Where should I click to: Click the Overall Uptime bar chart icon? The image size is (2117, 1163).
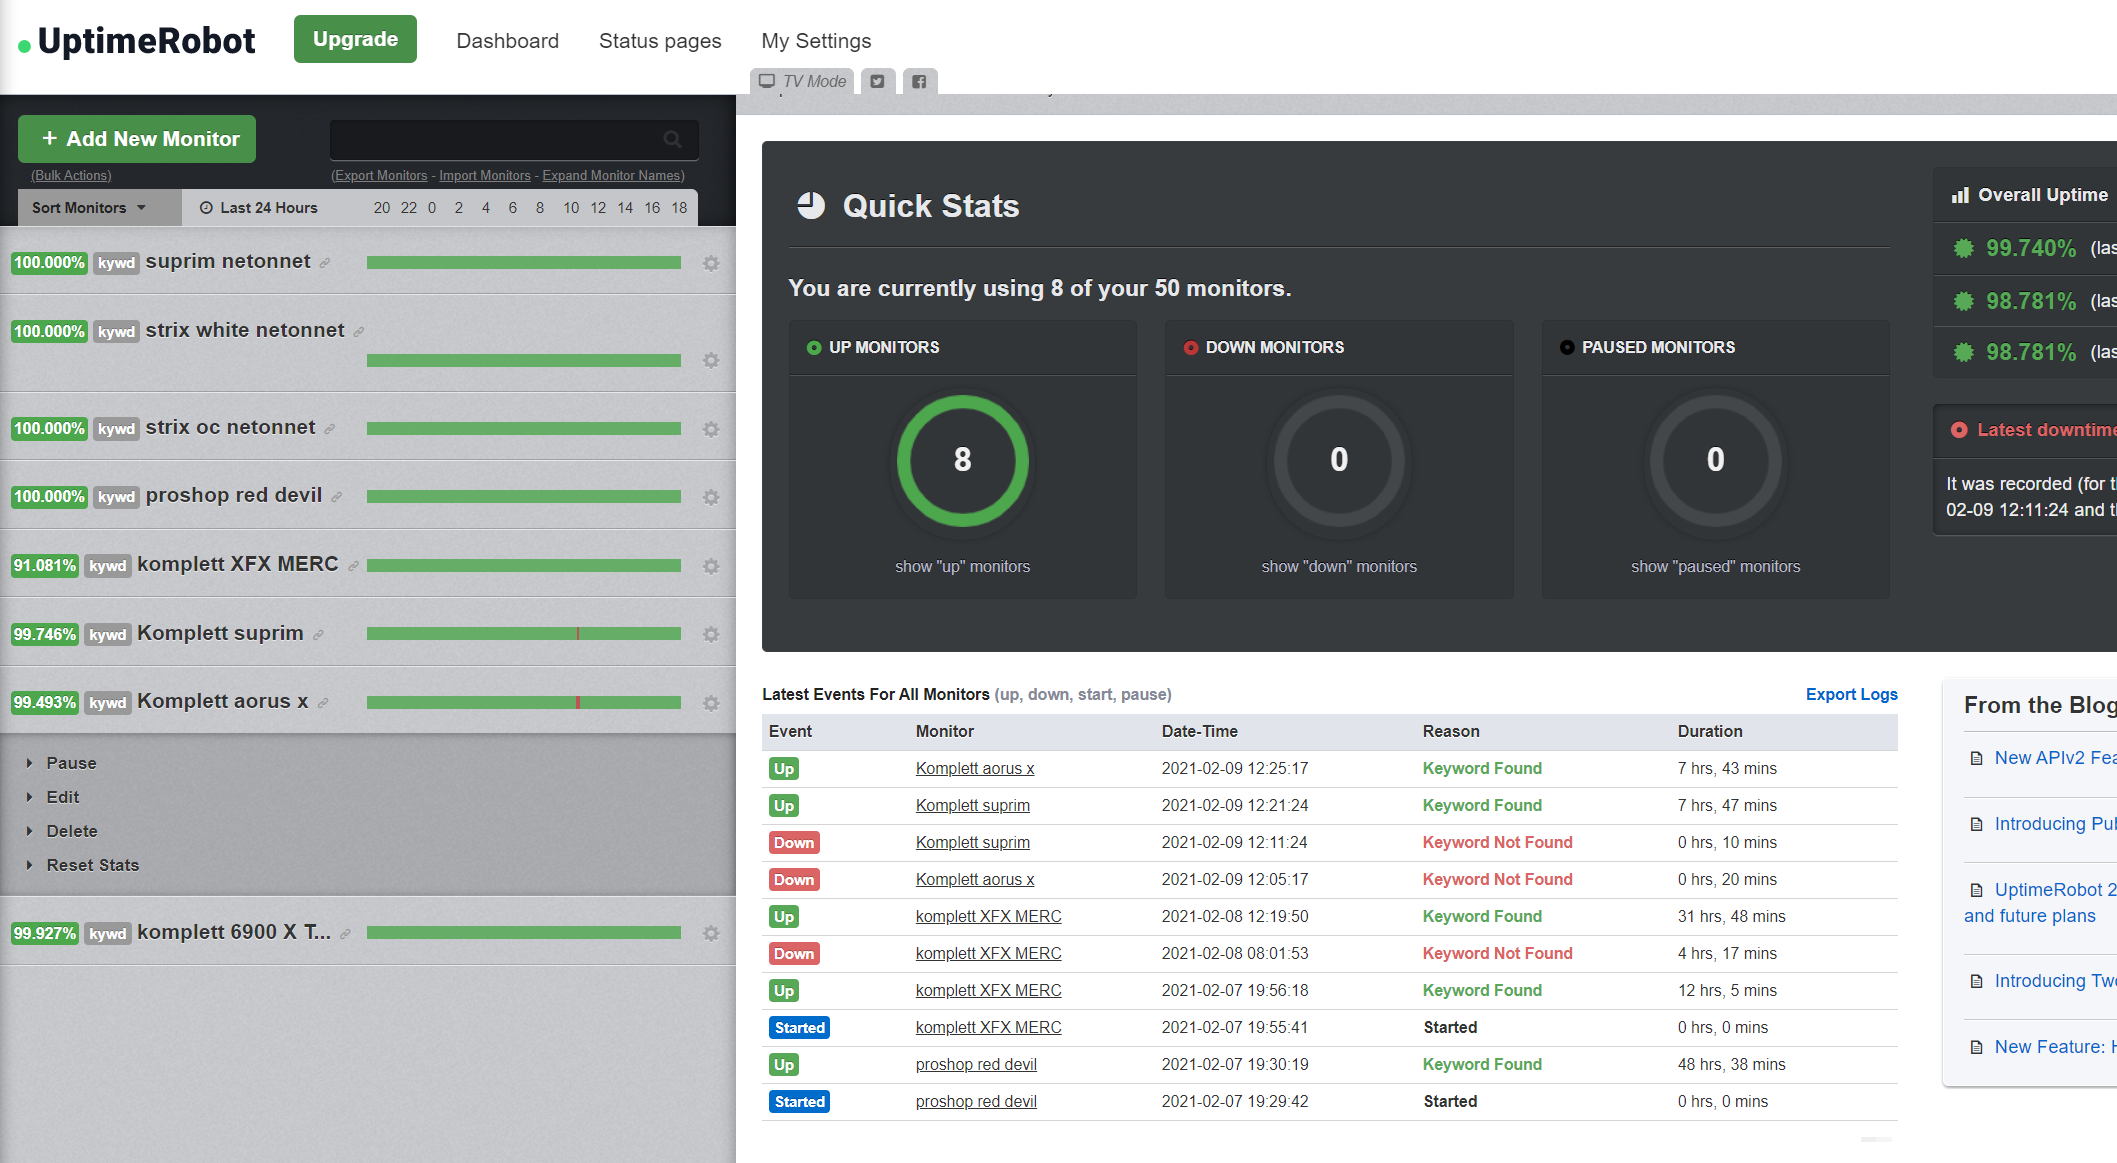[x=1960, y=195]
